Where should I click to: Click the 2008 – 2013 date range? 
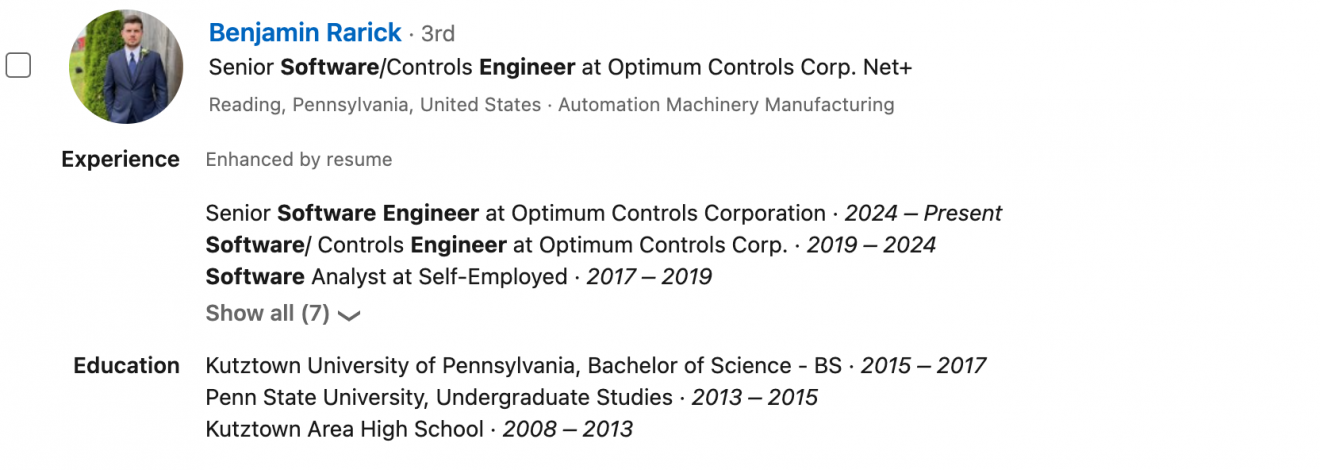(568, 430)
